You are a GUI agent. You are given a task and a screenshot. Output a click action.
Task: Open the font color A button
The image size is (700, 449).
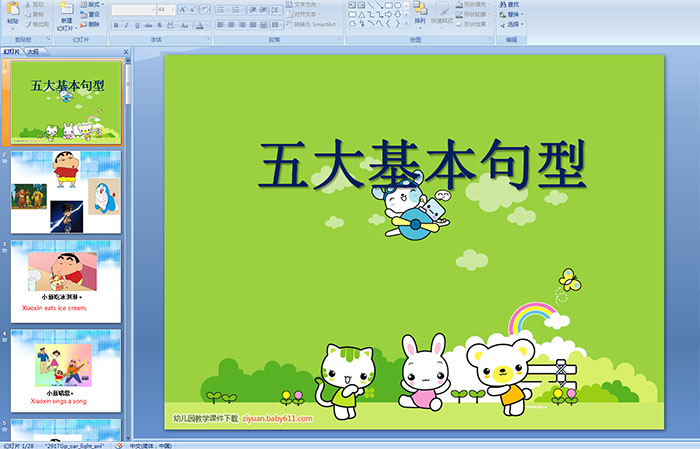pos(201,25)
